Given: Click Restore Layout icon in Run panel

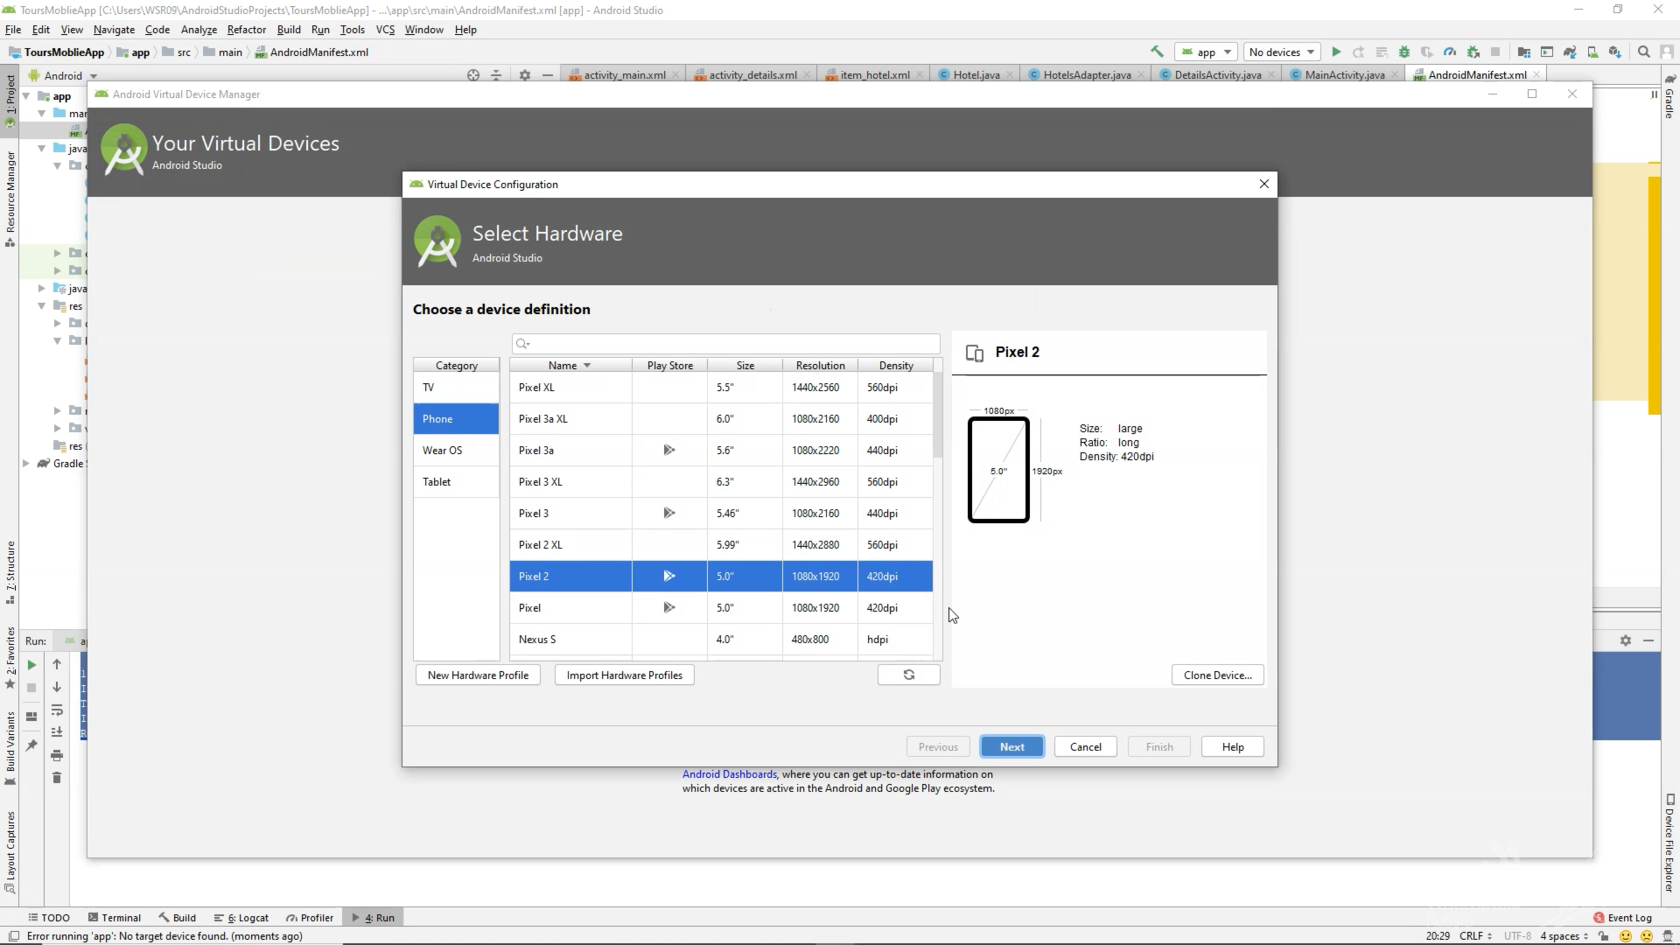Looking at the screenshot, I should [32, 717].
